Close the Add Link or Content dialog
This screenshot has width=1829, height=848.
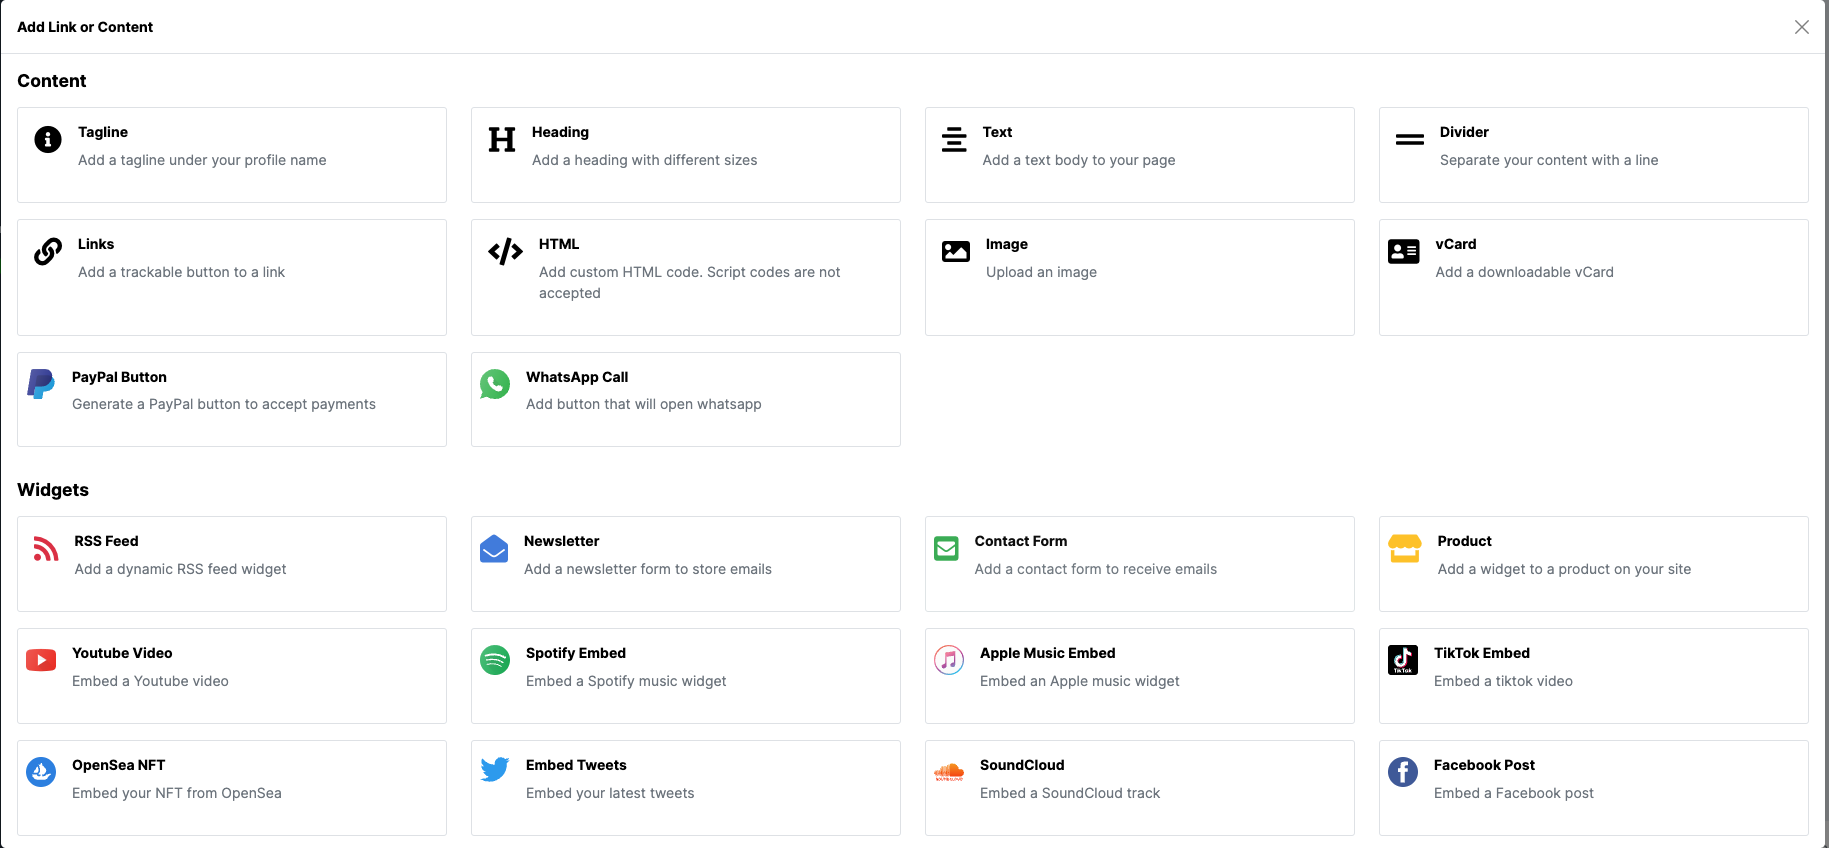tap(1802, 27)
